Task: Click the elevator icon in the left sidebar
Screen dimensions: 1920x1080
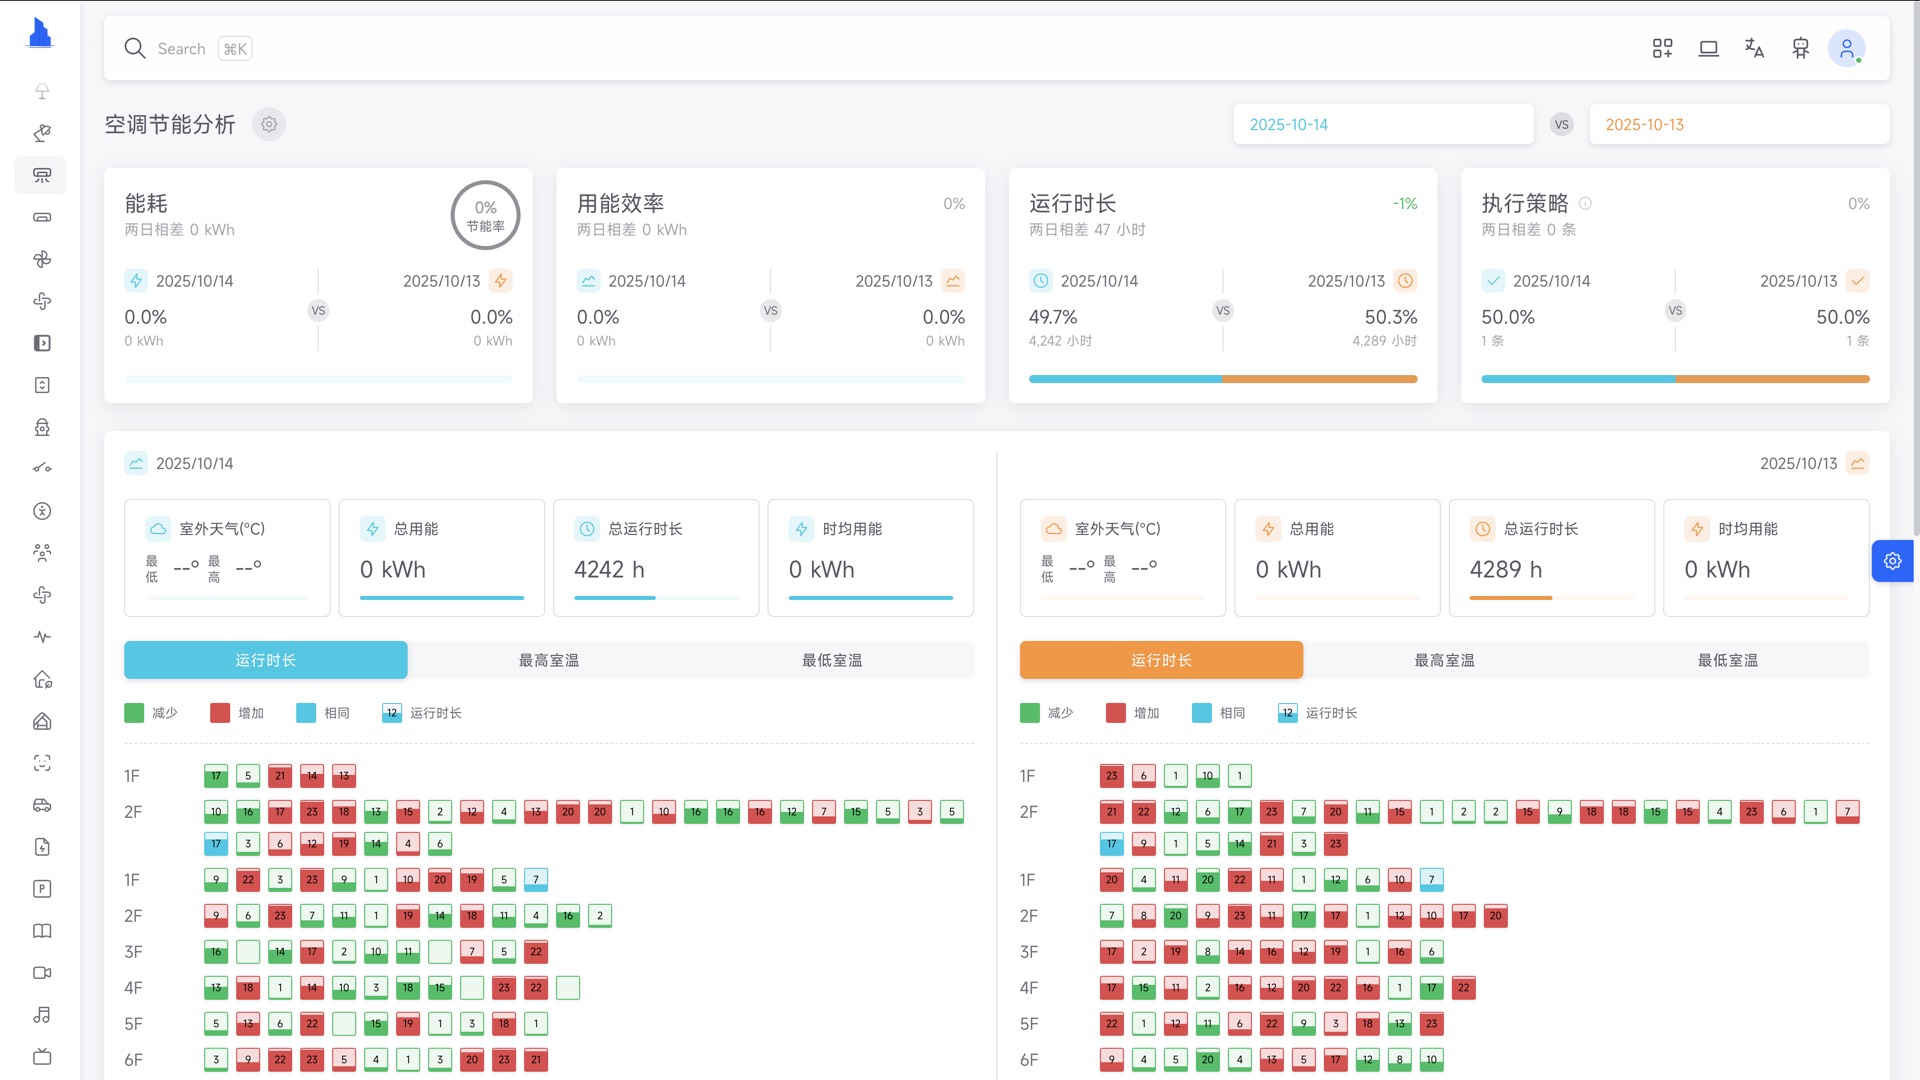Action: click(x=41, y=385)
